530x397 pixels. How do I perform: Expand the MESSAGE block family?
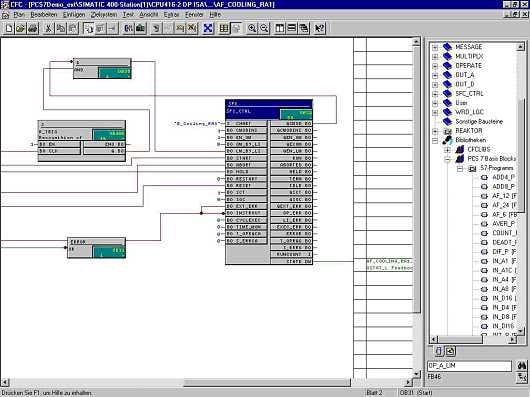coord(435,47)
